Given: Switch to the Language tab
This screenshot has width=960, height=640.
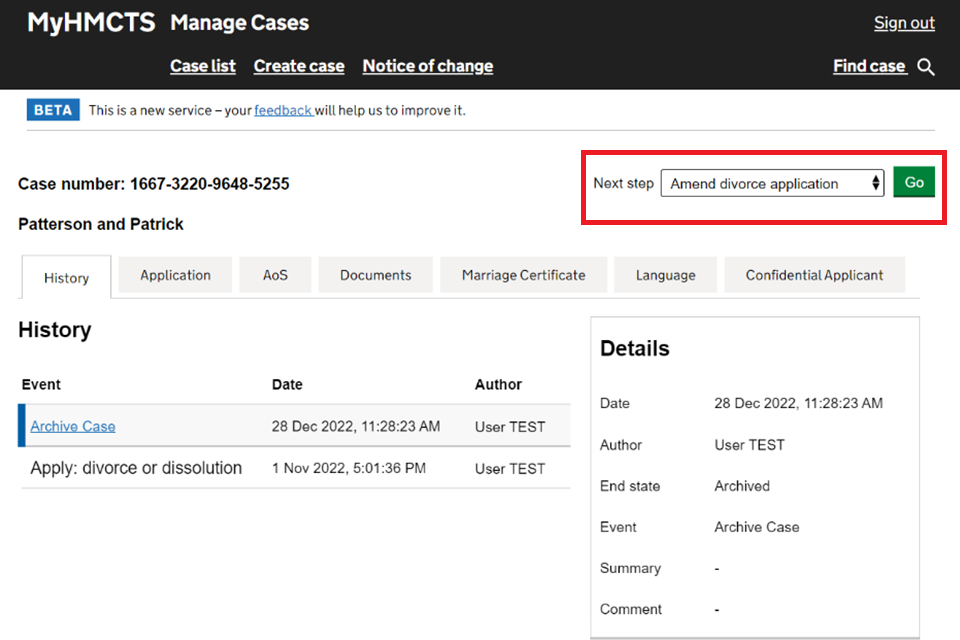Looking at the screenshot, I should coord(665,275).
